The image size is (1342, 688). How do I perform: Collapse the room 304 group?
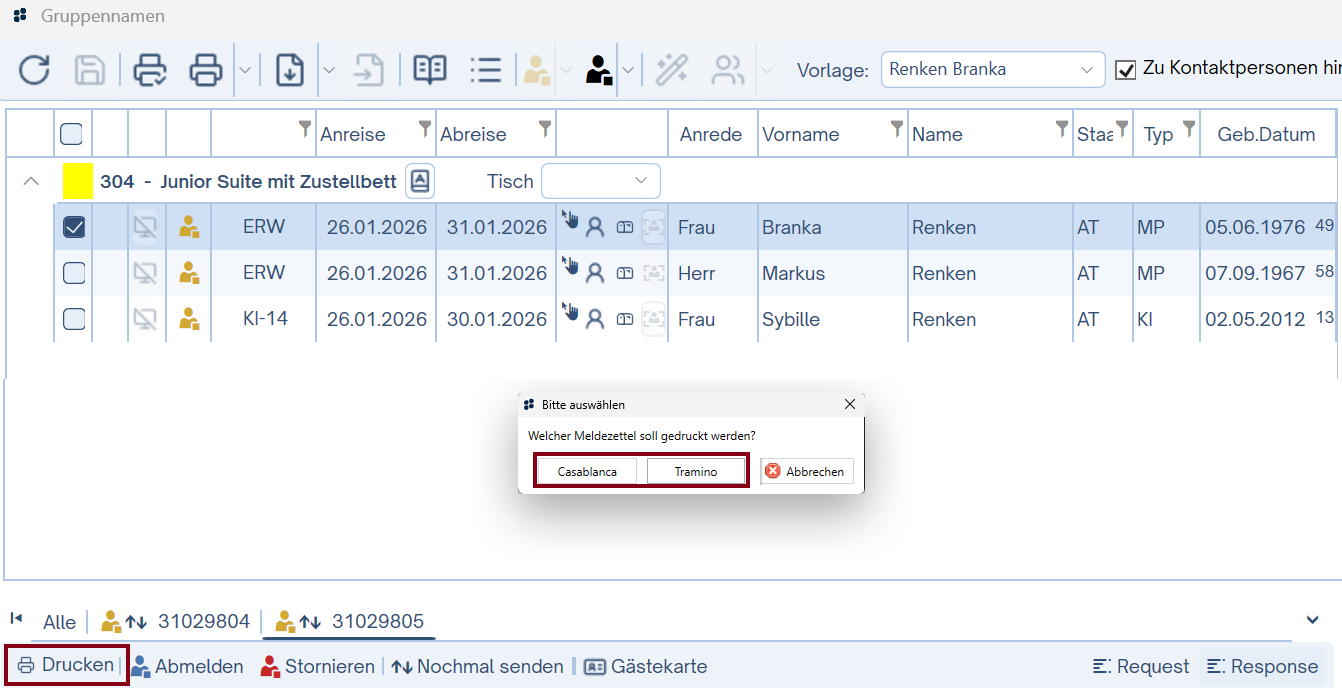click(31, 181)
